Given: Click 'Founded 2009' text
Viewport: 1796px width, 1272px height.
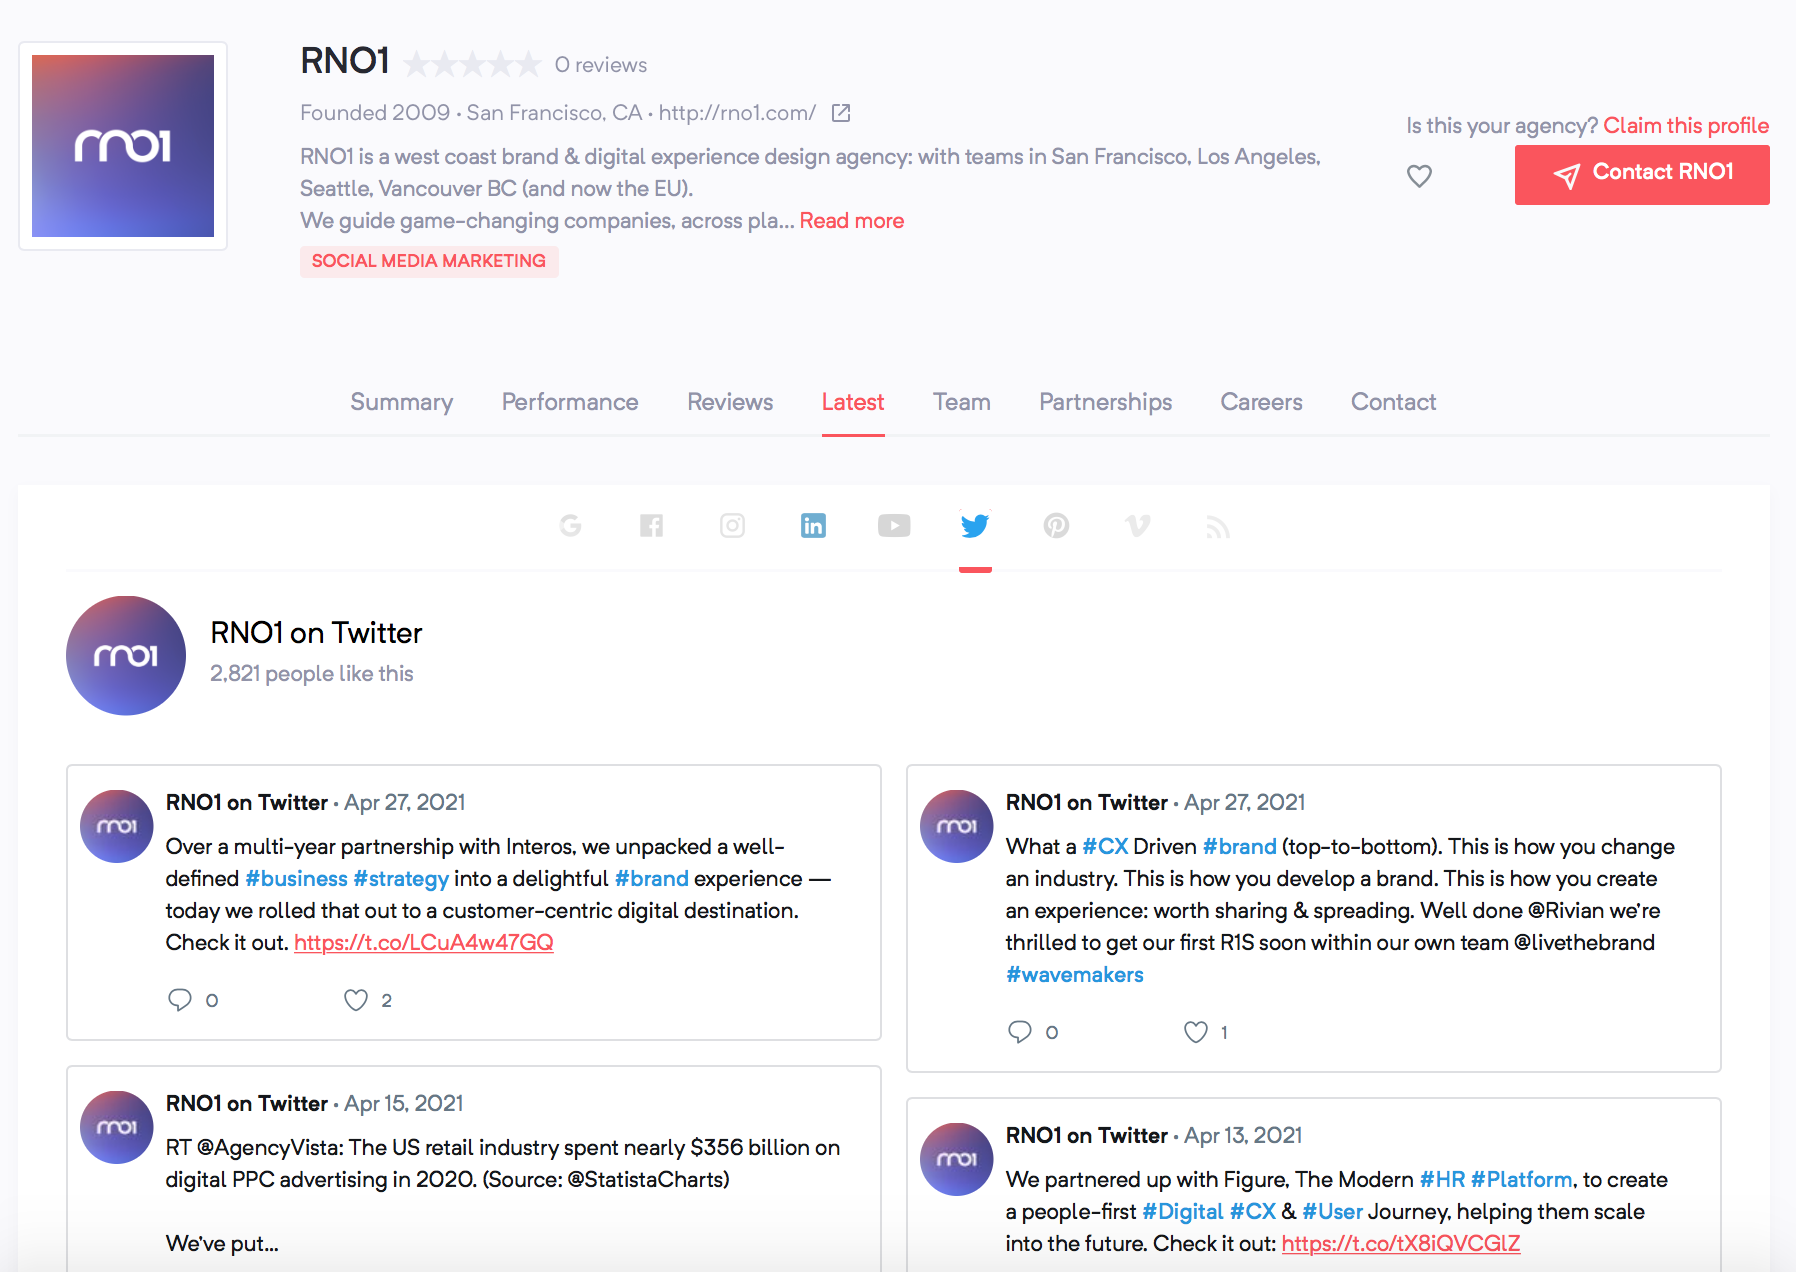Looking at the screenshot, I should click(375, 113).
